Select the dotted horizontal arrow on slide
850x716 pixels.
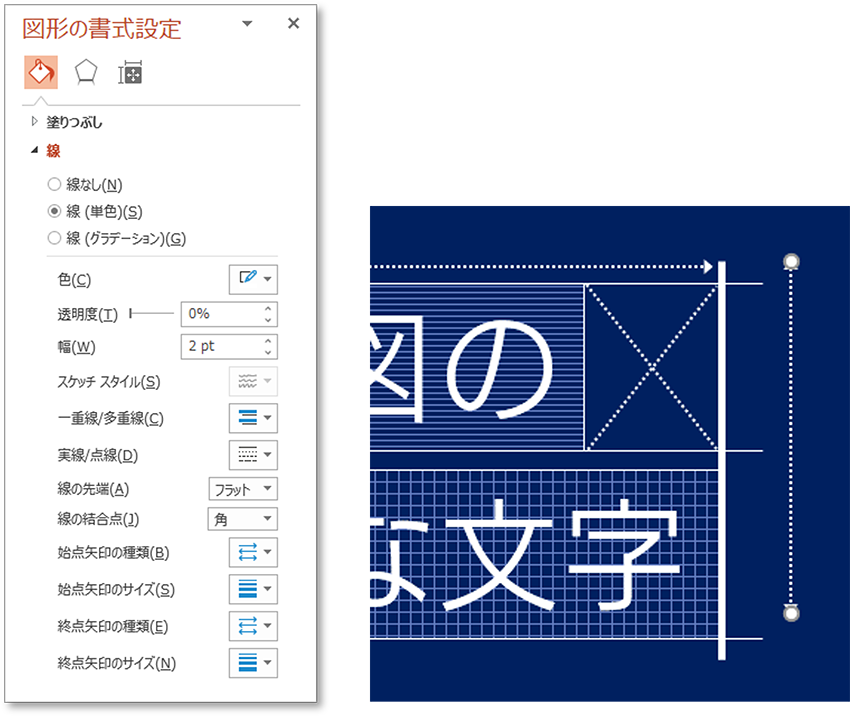tap(541, 266)
